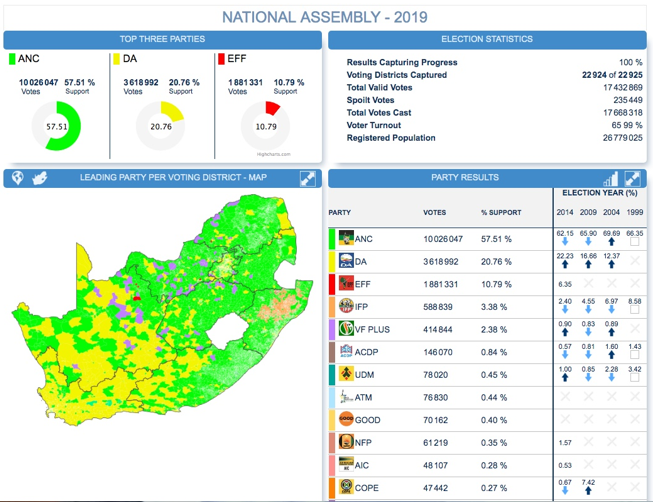This screenshot has height=502, width=661.
Task: Click the NFP 2014 value 1.57
Action: tap(565, 443)
